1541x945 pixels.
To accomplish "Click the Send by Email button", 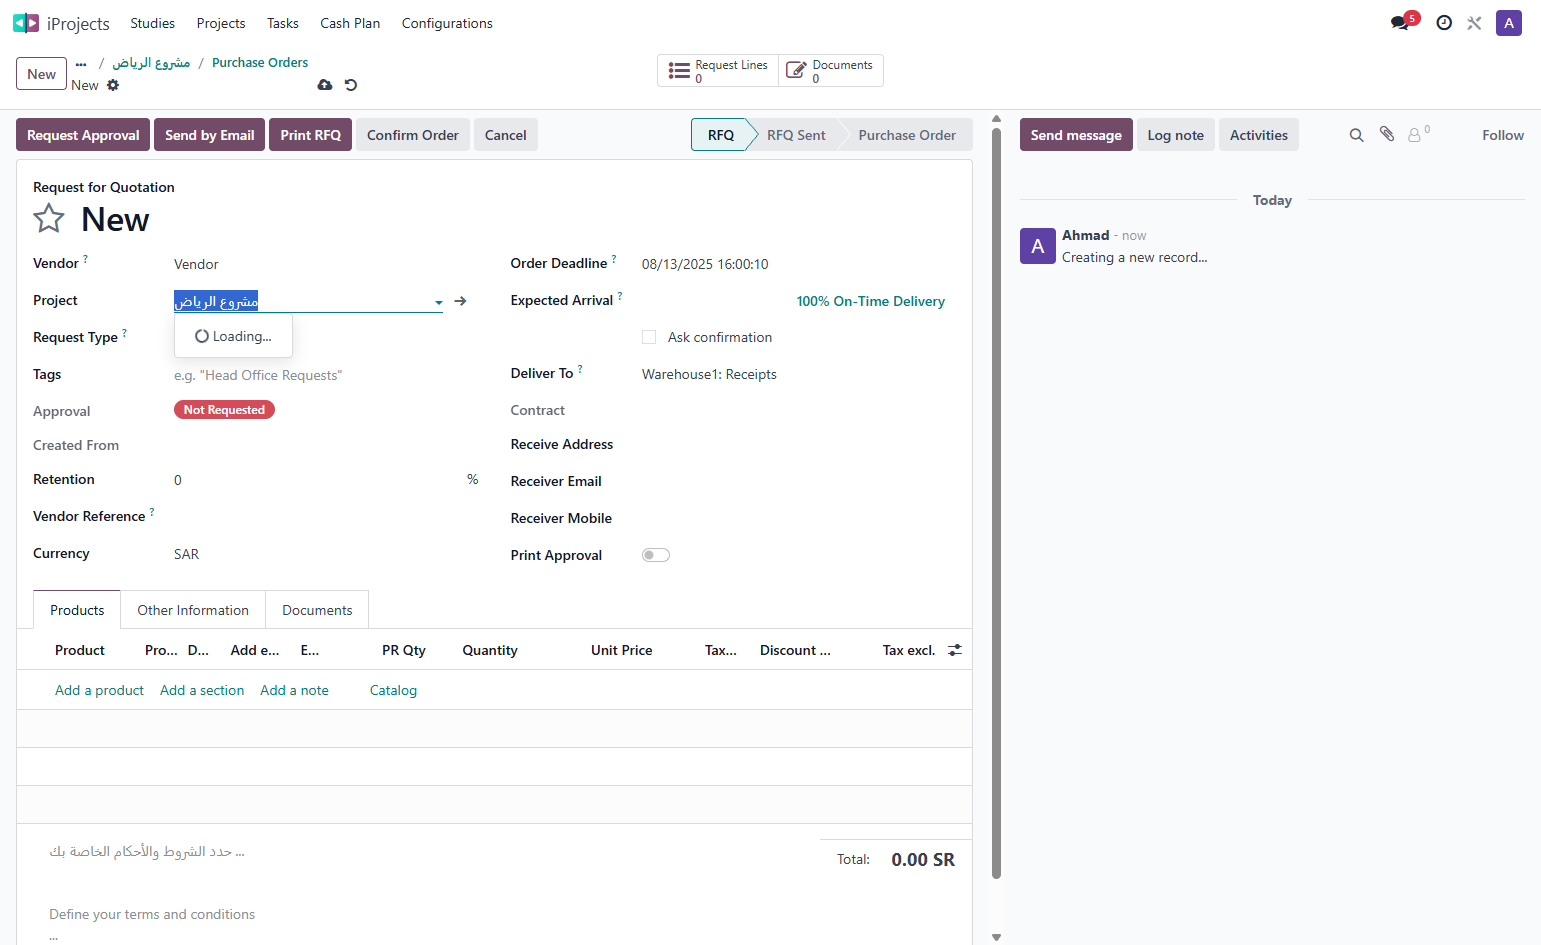I will point(209,135).
